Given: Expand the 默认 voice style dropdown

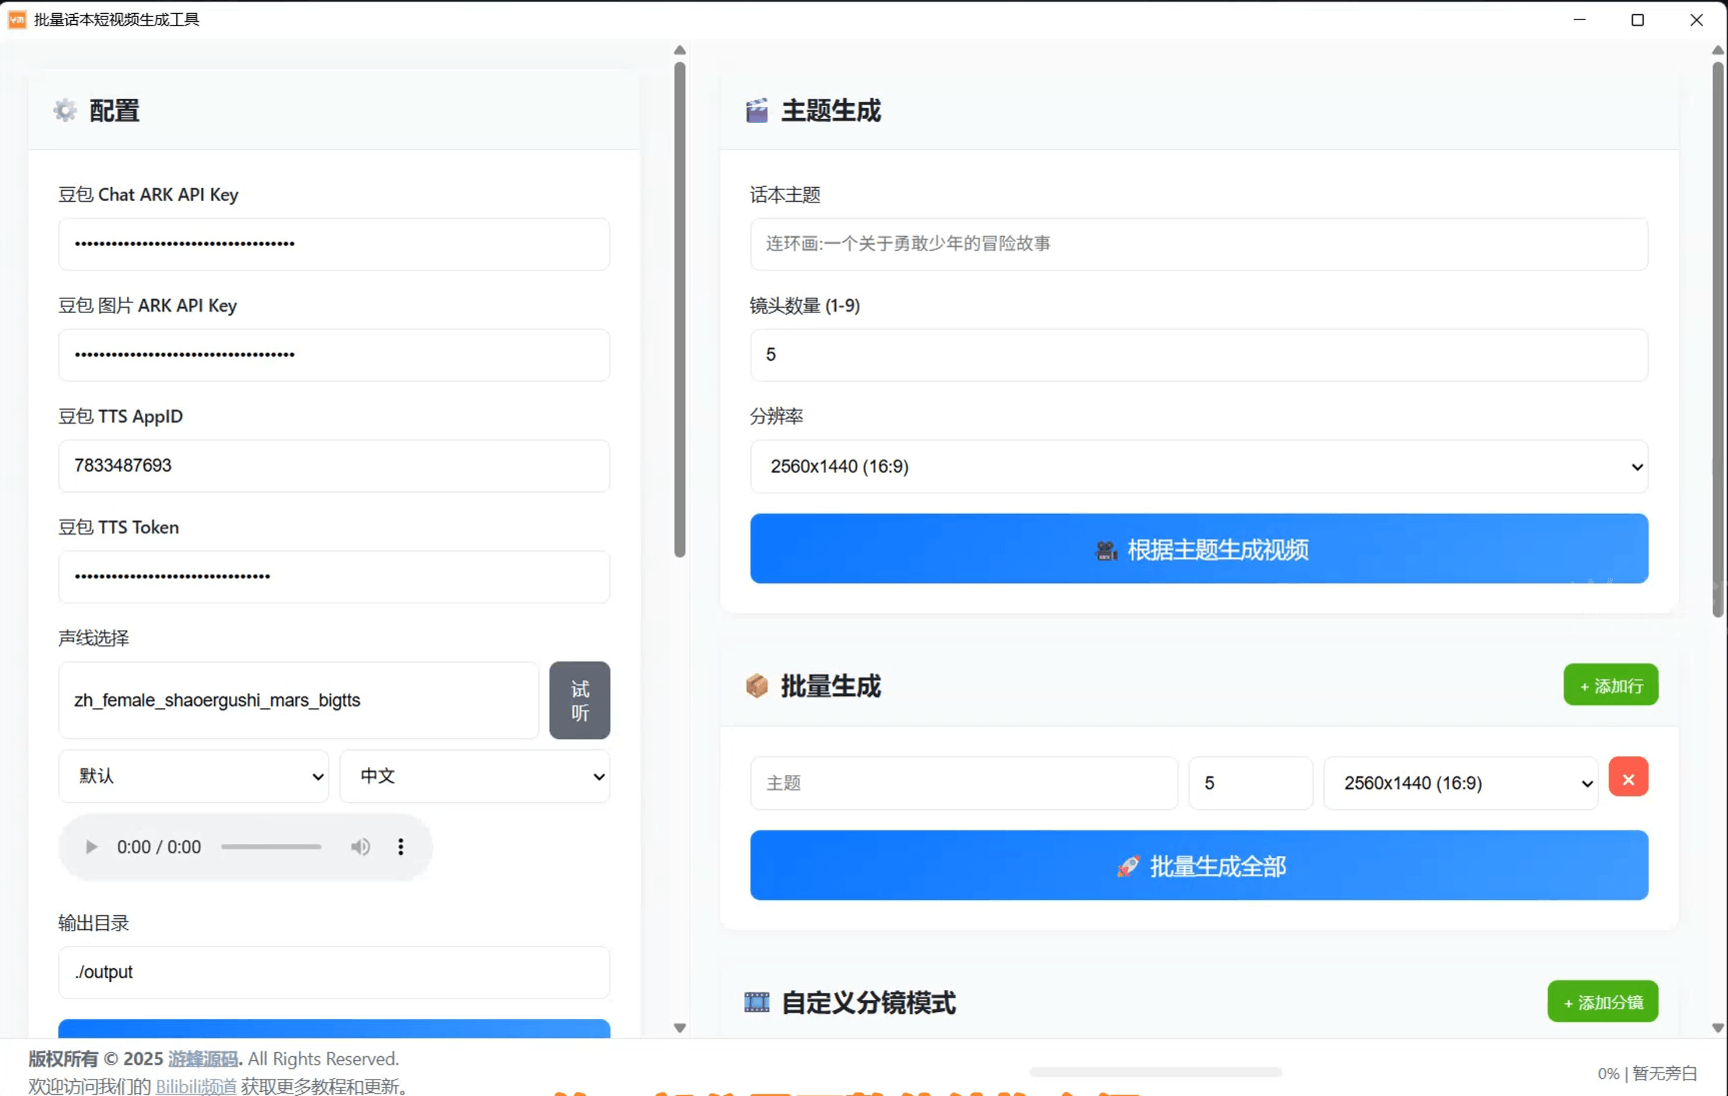Looking at the screenshot, I should pos(194,776).
